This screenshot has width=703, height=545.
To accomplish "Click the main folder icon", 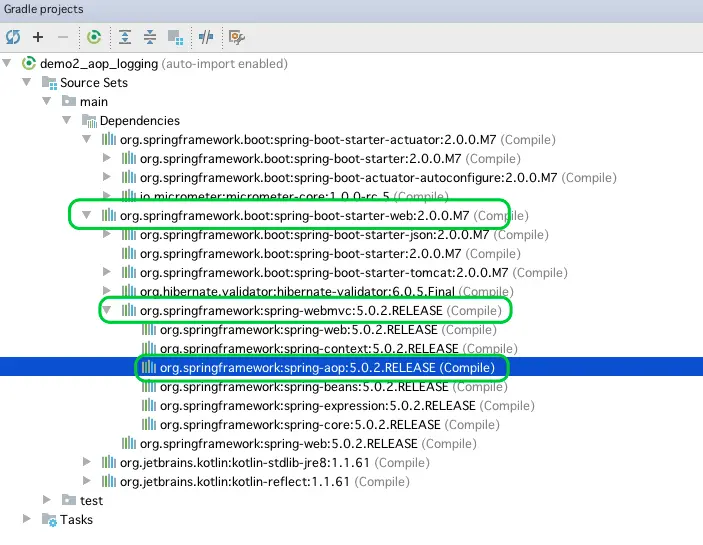I will click(69, 101).
